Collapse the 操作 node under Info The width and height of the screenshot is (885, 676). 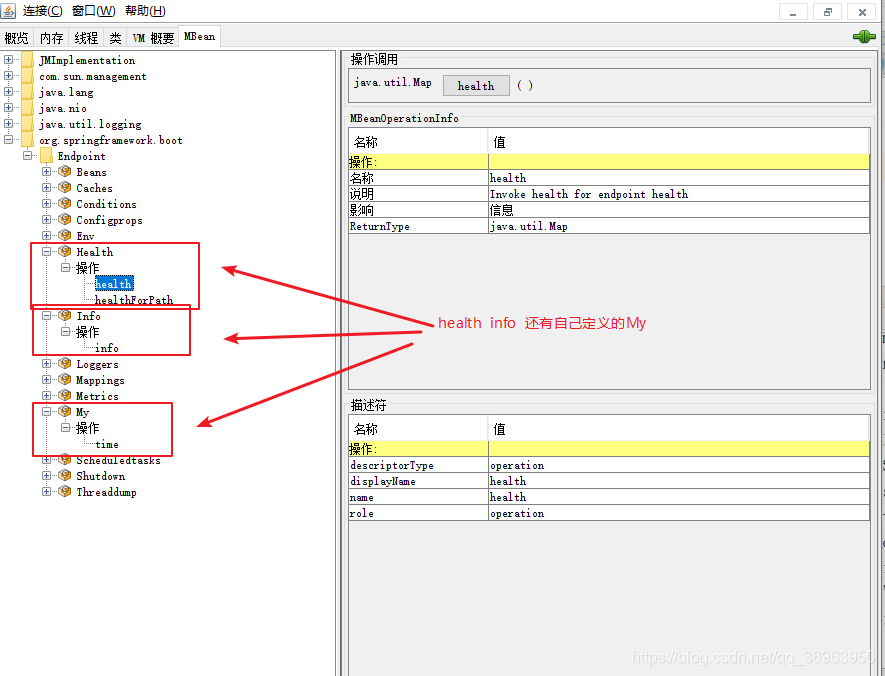point(65,331)
